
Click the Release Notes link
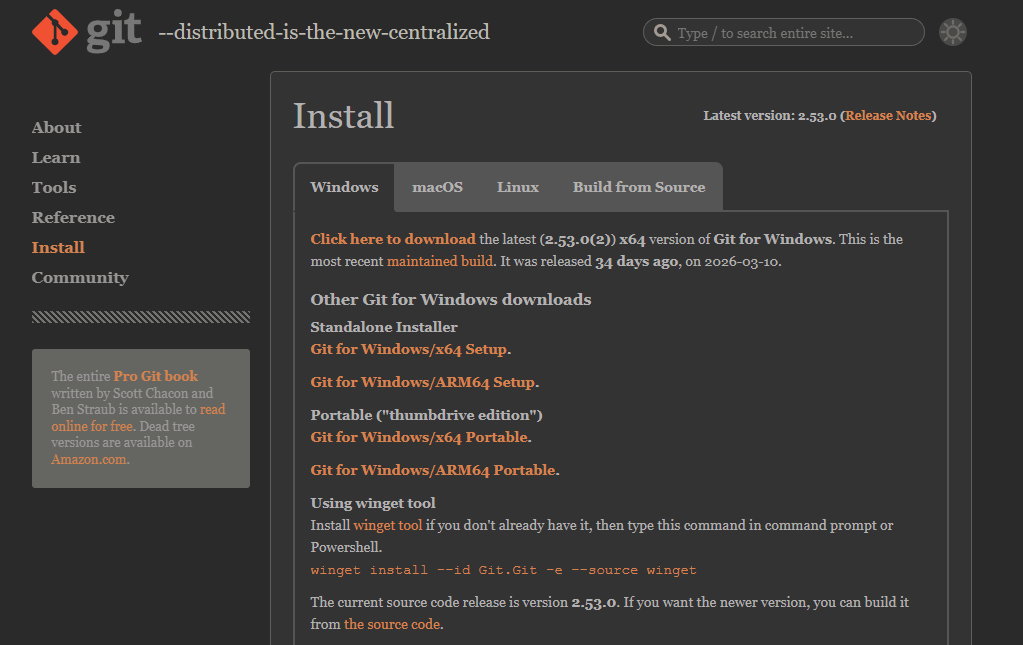pyautogui.click(x=888, y=116)
